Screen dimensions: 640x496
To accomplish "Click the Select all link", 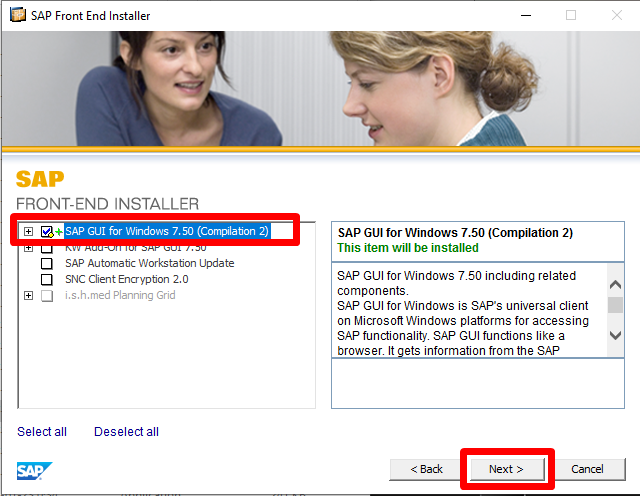I will click(42, 431).
